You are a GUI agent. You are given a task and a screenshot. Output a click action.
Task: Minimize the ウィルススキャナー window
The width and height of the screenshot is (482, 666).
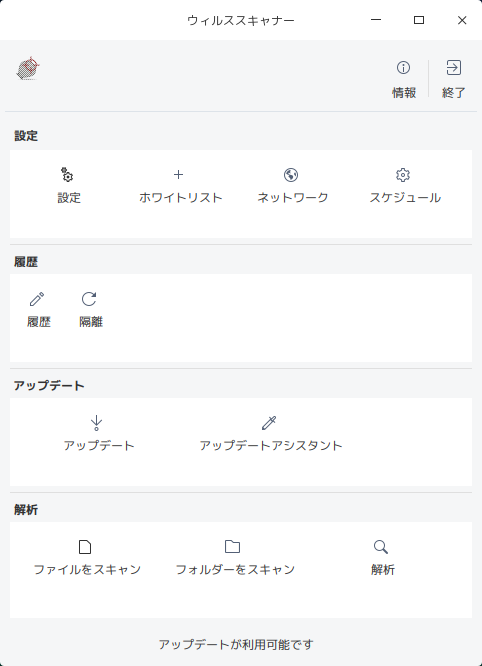[x=376, y=20]
